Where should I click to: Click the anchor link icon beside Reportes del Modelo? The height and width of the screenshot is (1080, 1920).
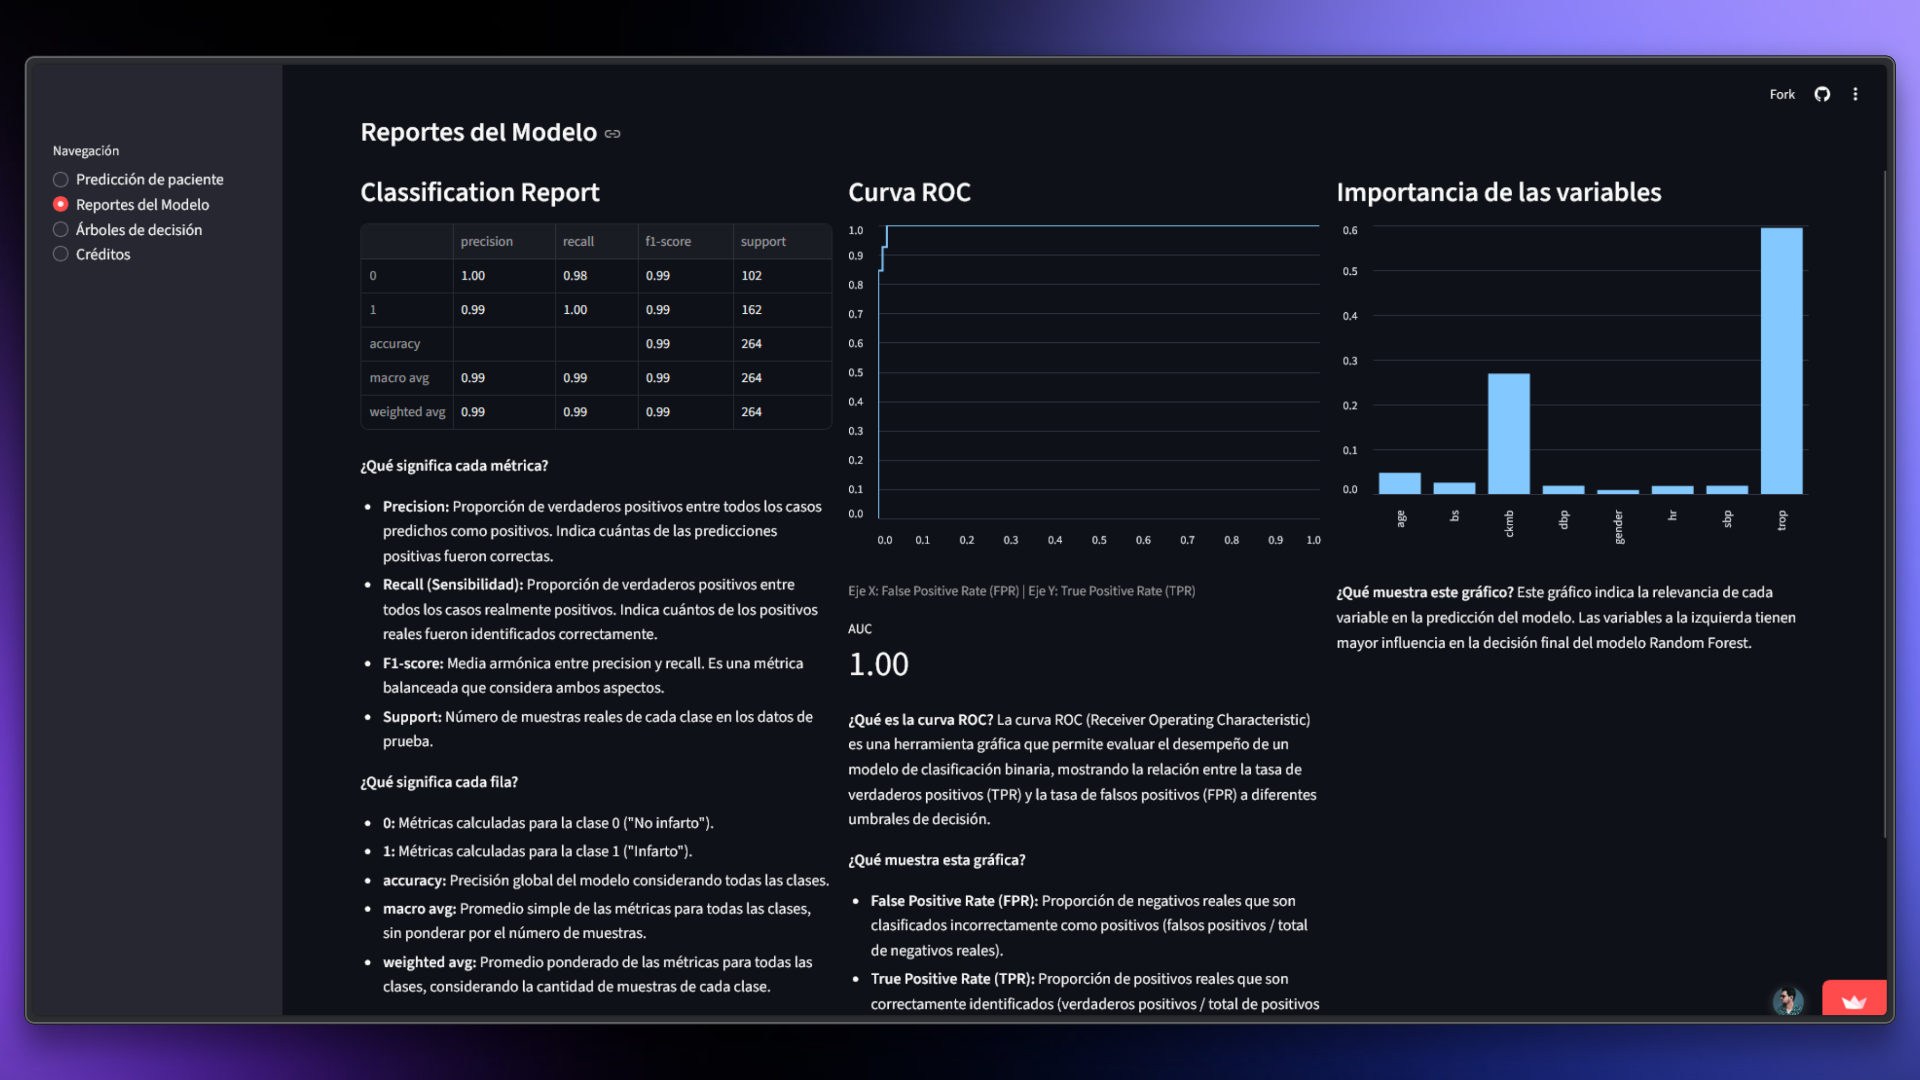612,133
